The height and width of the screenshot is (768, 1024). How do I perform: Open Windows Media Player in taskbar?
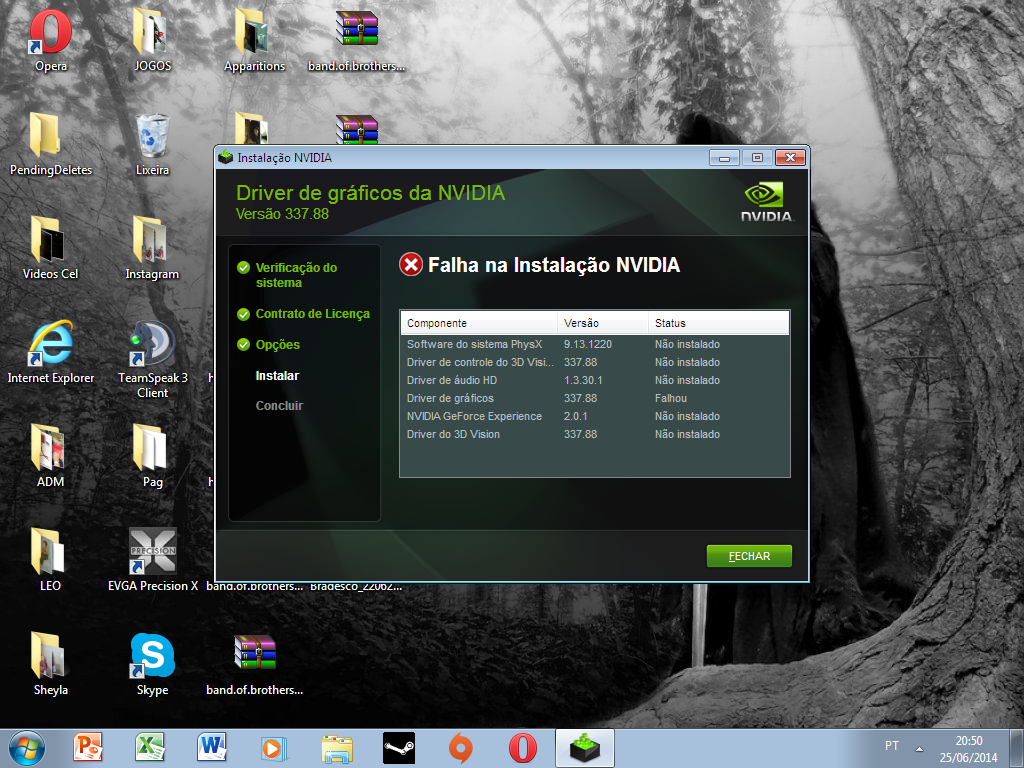tap(273, 748)
